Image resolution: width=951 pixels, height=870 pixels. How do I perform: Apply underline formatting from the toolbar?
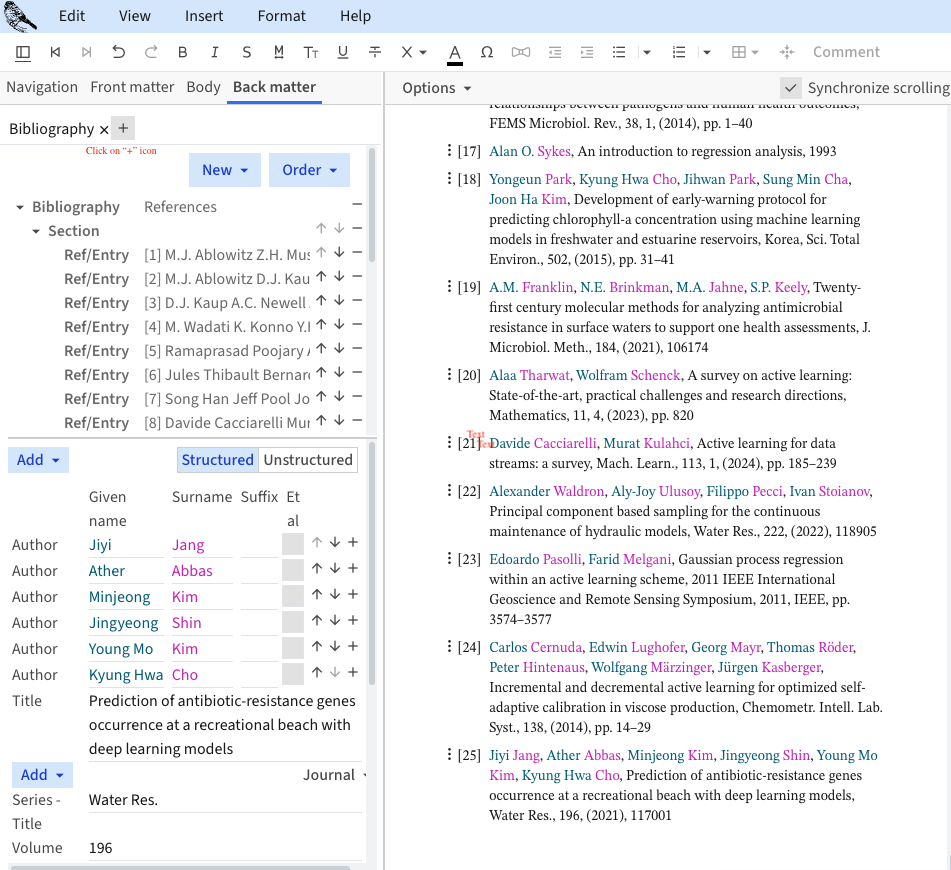[x=343, y=52]
